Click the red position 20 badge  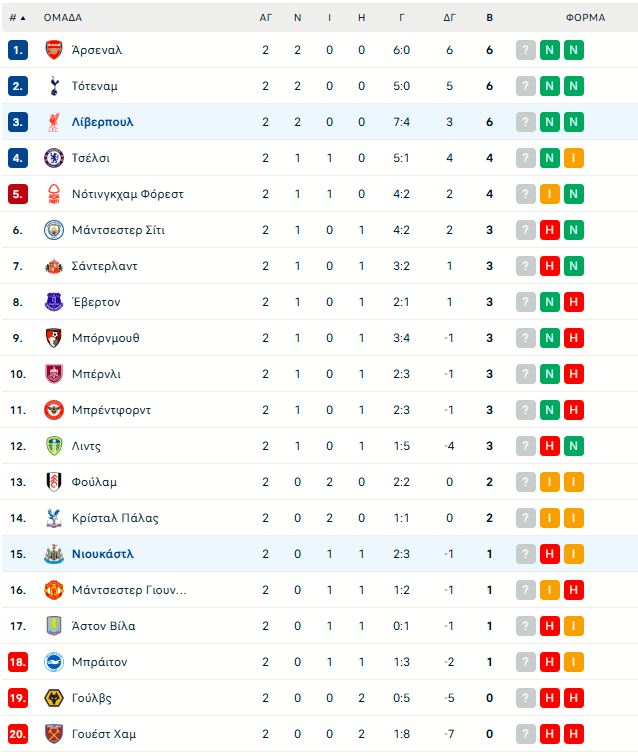point(18,734)
